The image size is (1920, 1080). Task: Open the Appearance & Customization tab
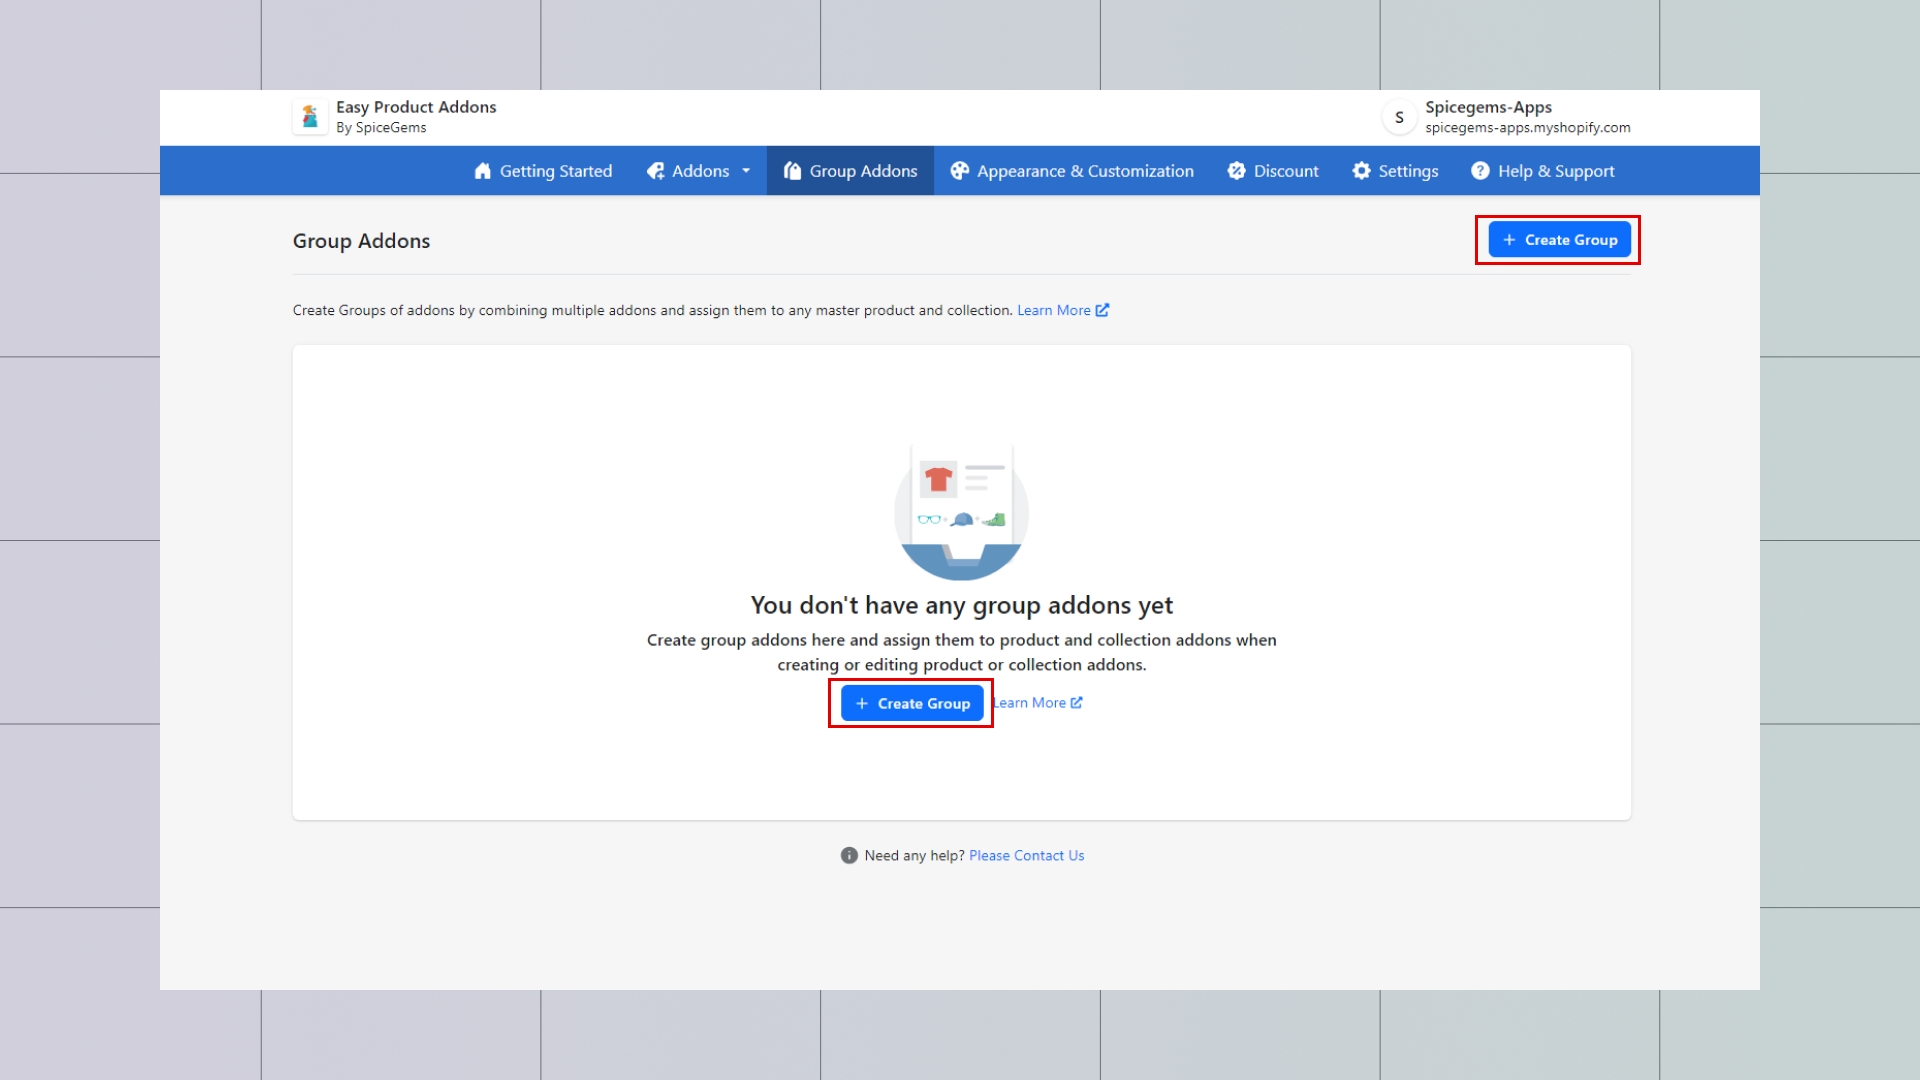[1084, 171]
